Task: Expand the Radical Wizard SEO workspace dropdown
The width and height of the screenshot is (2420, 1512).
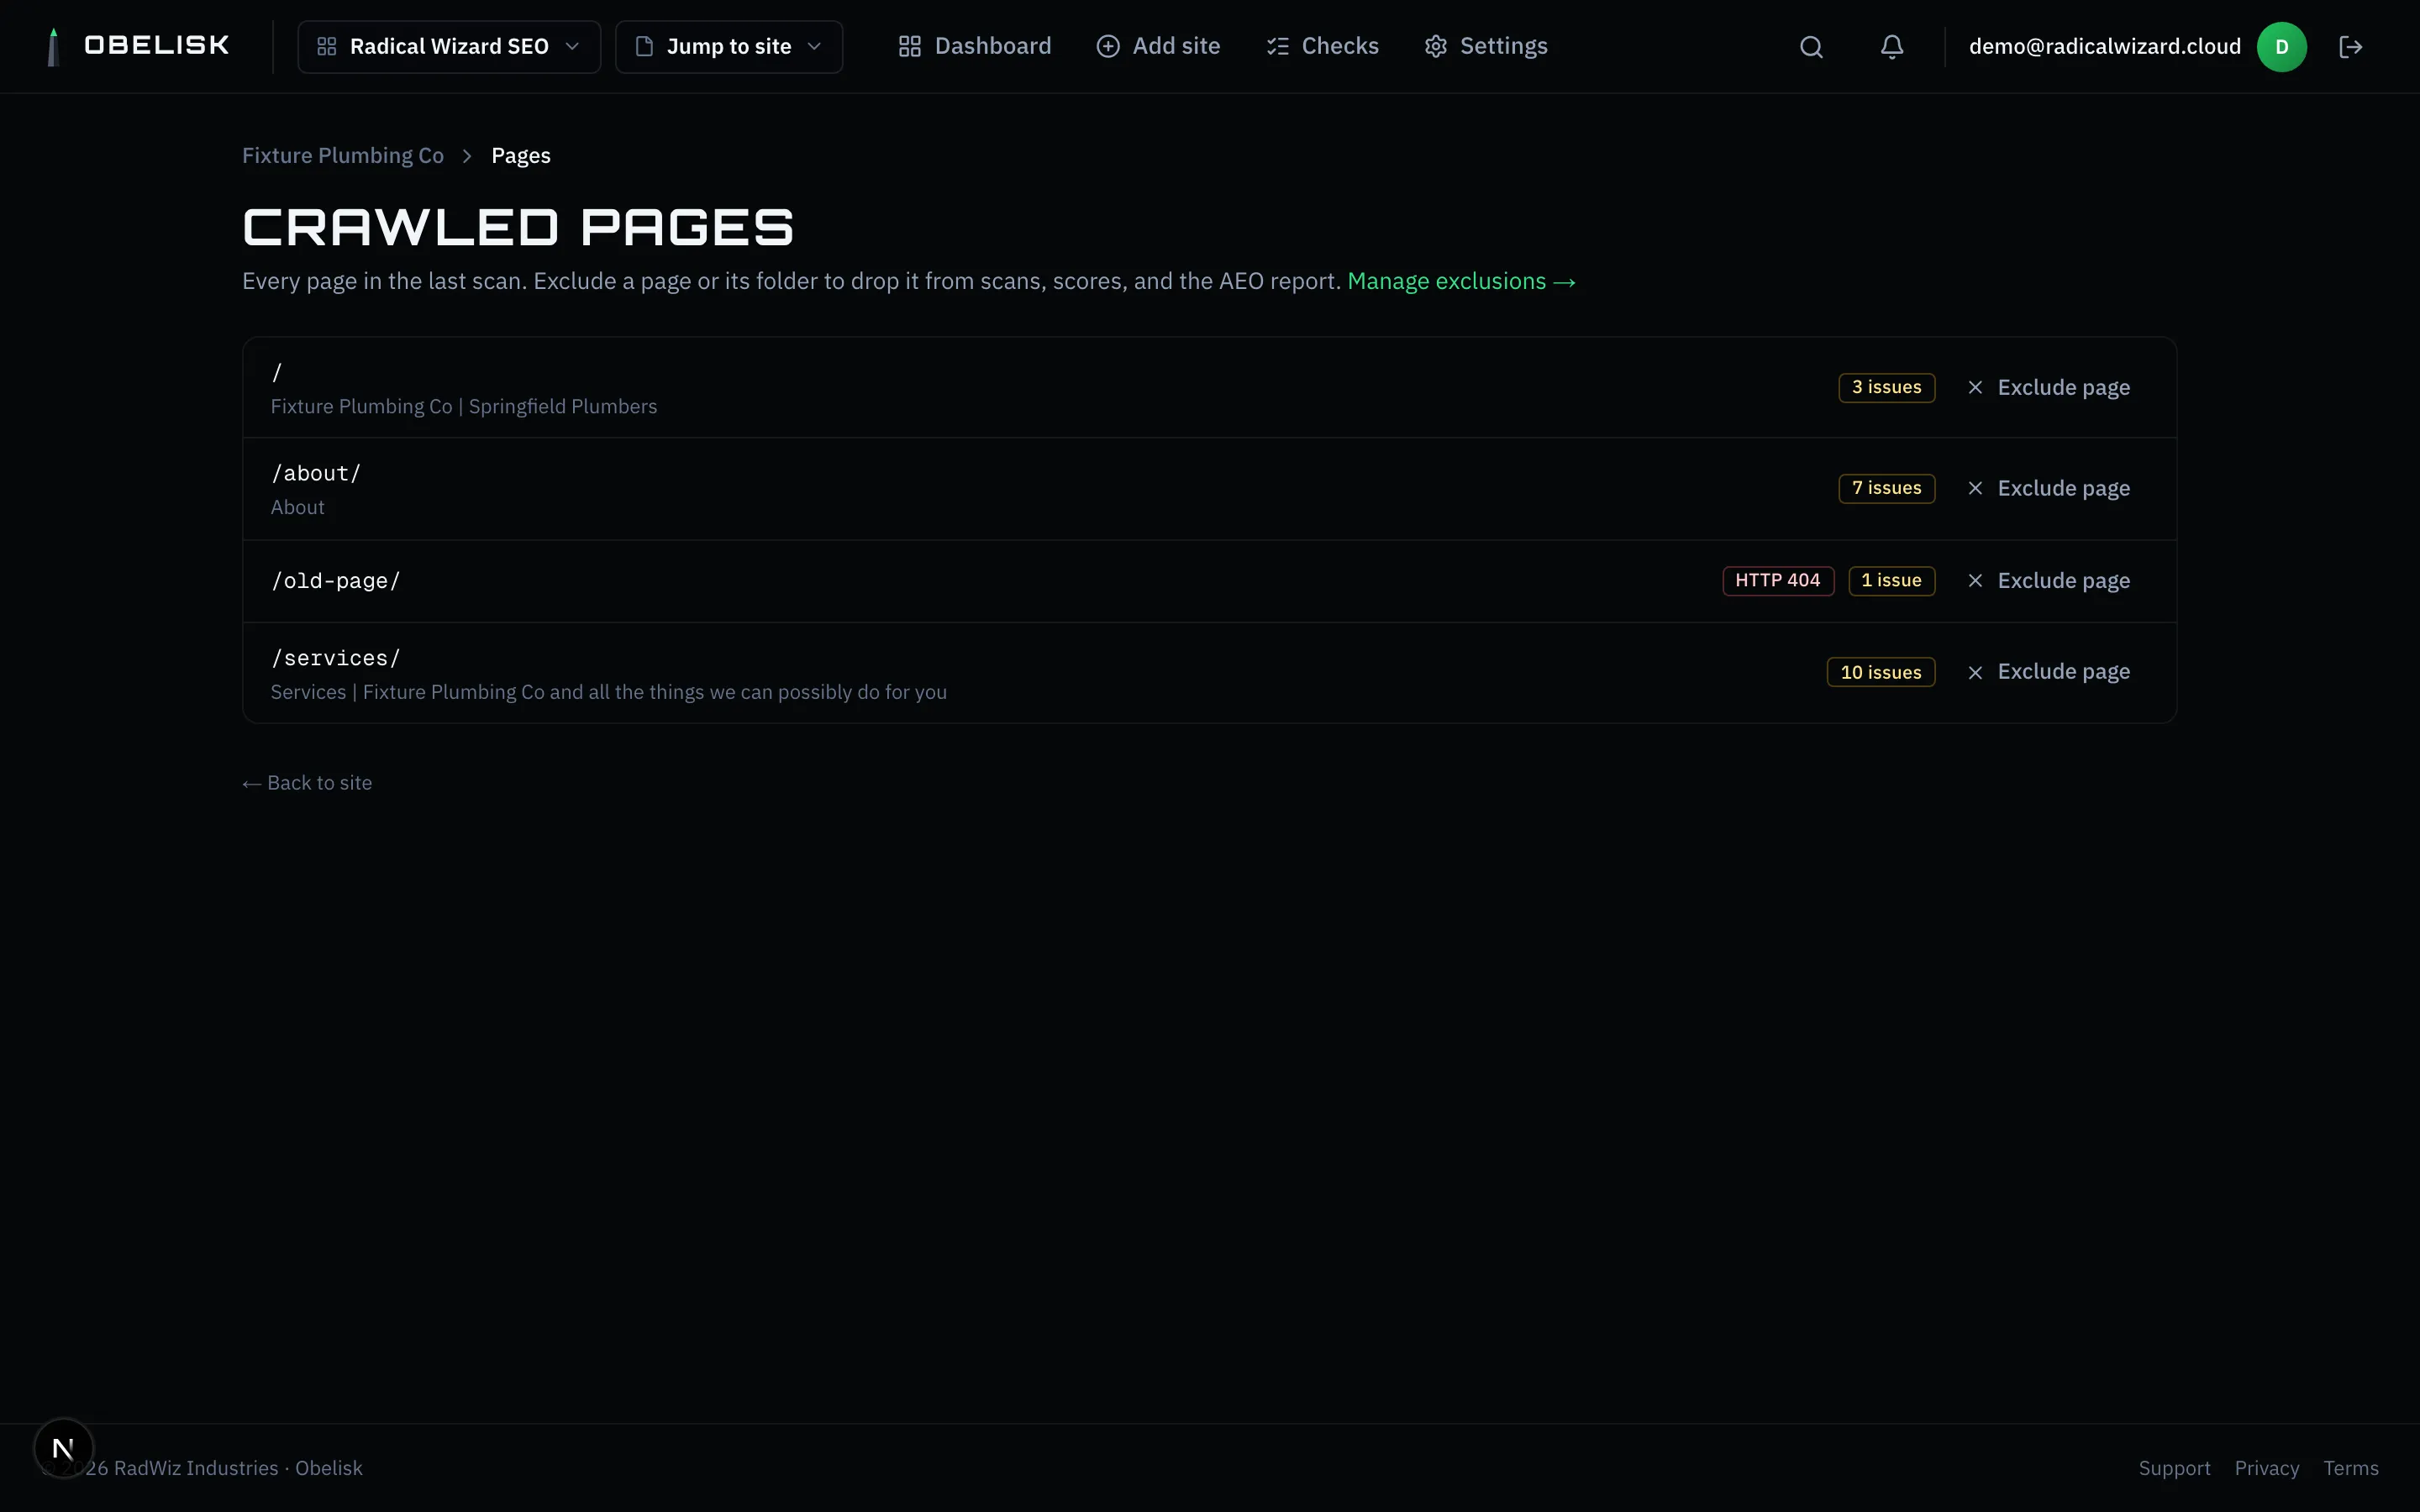Action: [x=449, y=47]
